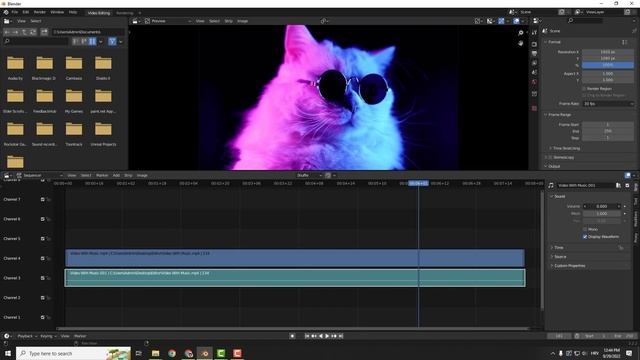Open the sequencer Add menu
This screenshot has height=360, width=640.
click(116, 176)
